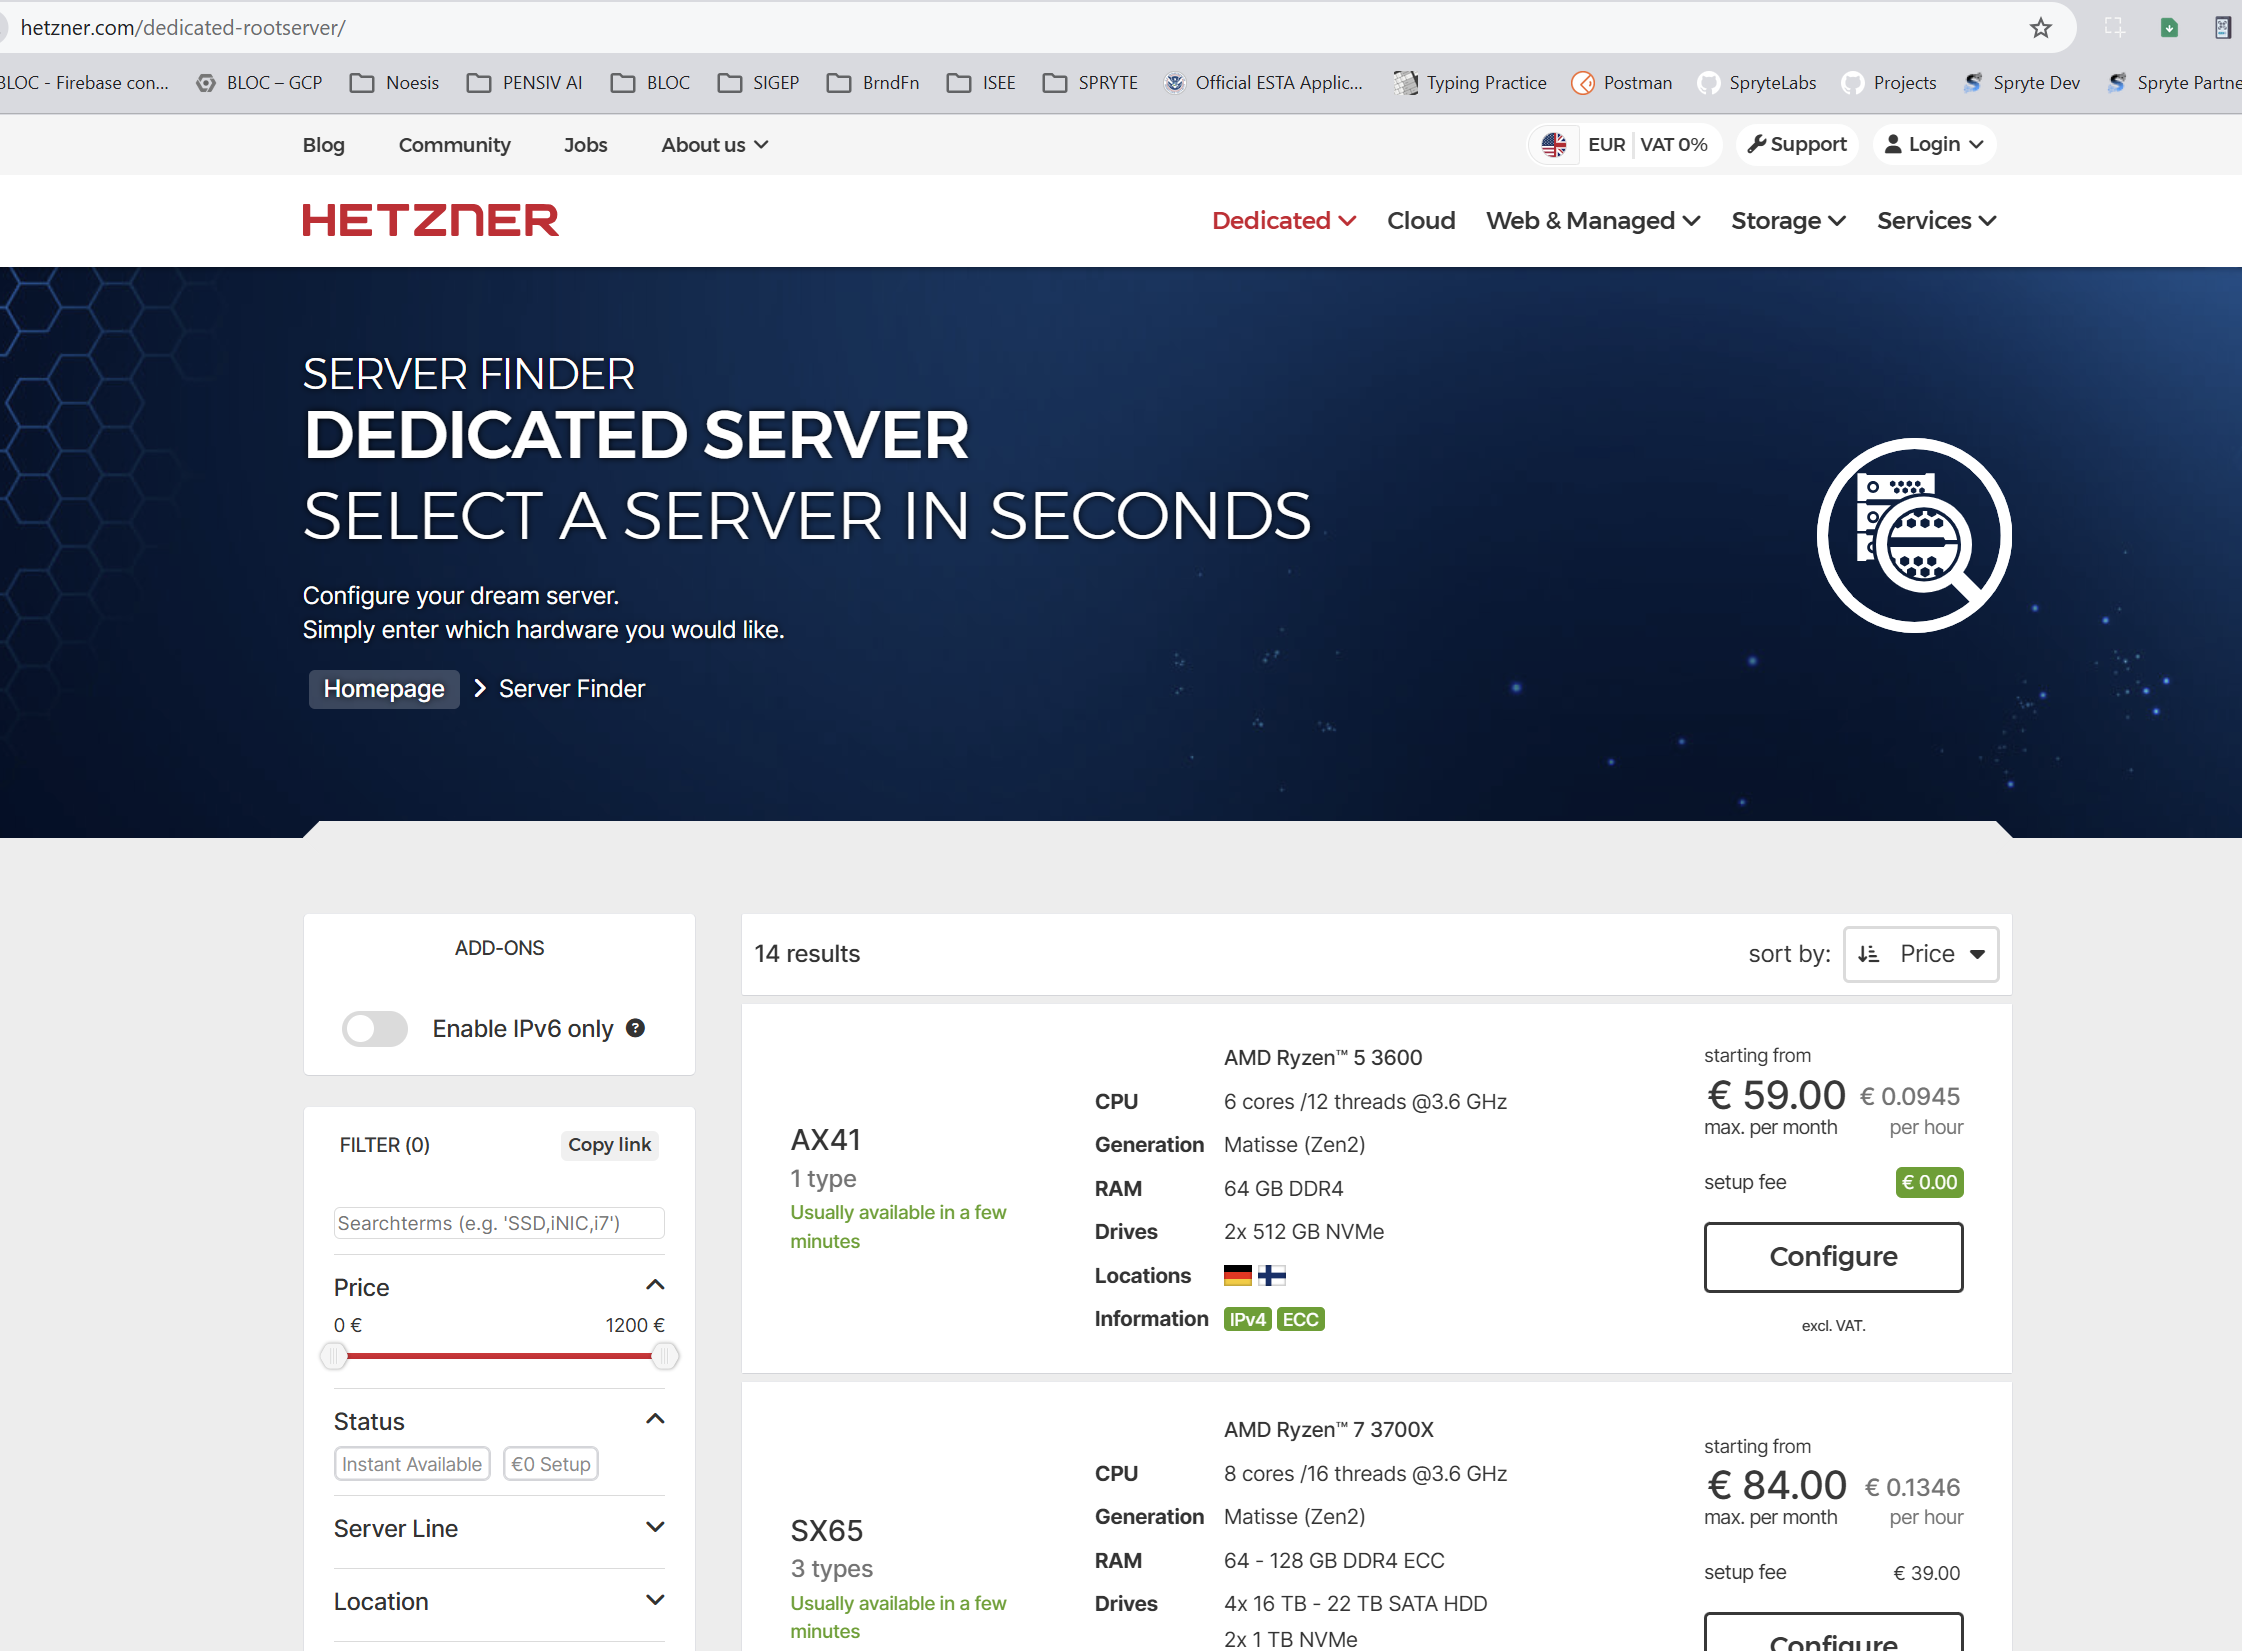This screenshot has height=1651, width=2242.
Task: Click the AX41 server name
Action: click(826, 1140)
